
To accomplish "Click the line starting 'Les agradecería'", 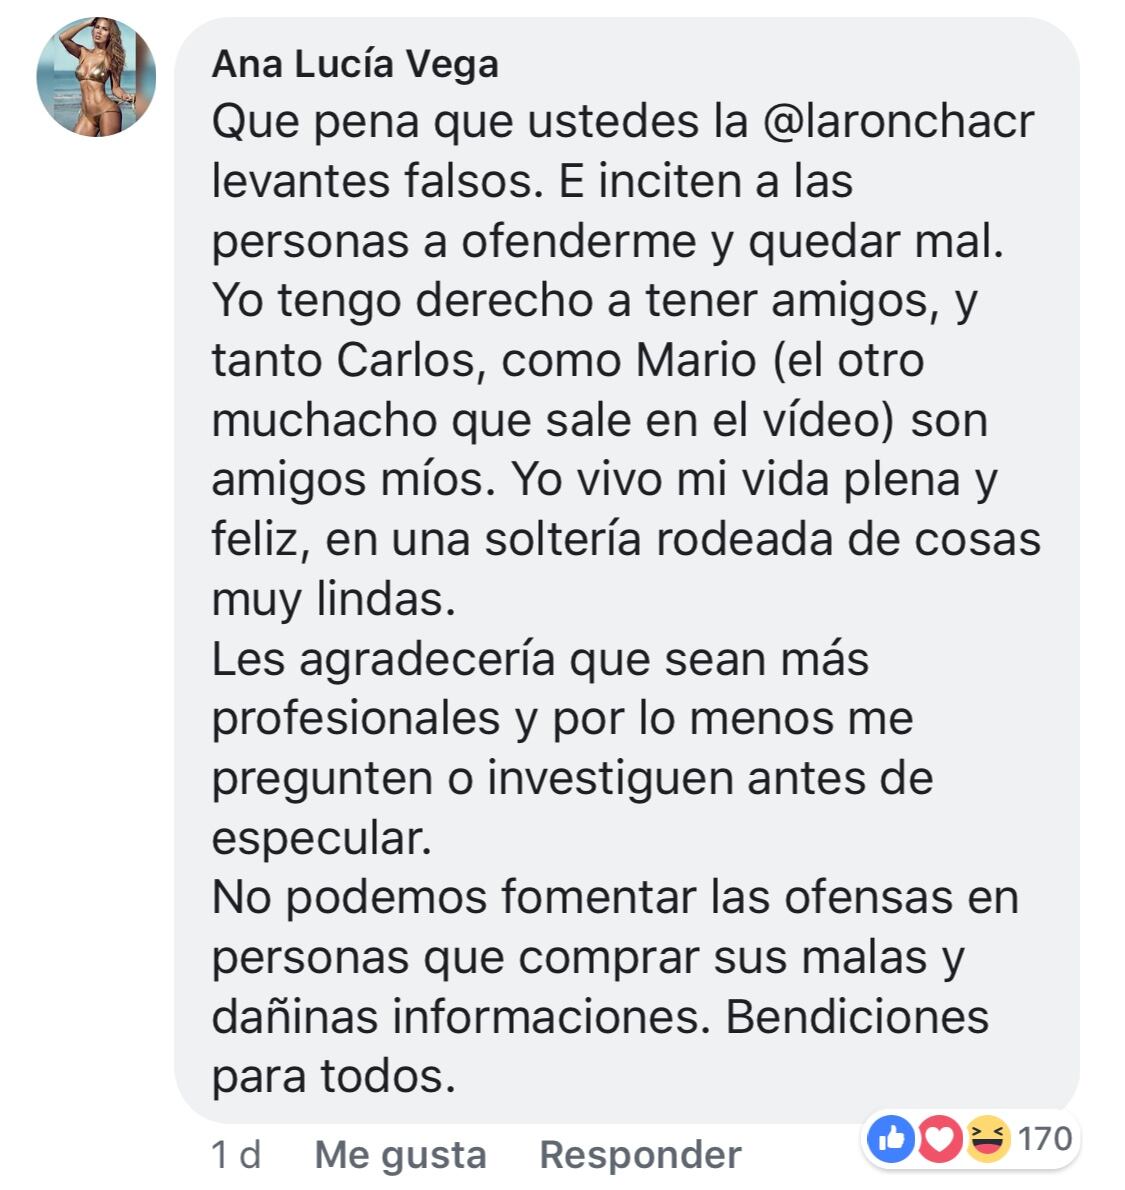I will coord(540,660).
